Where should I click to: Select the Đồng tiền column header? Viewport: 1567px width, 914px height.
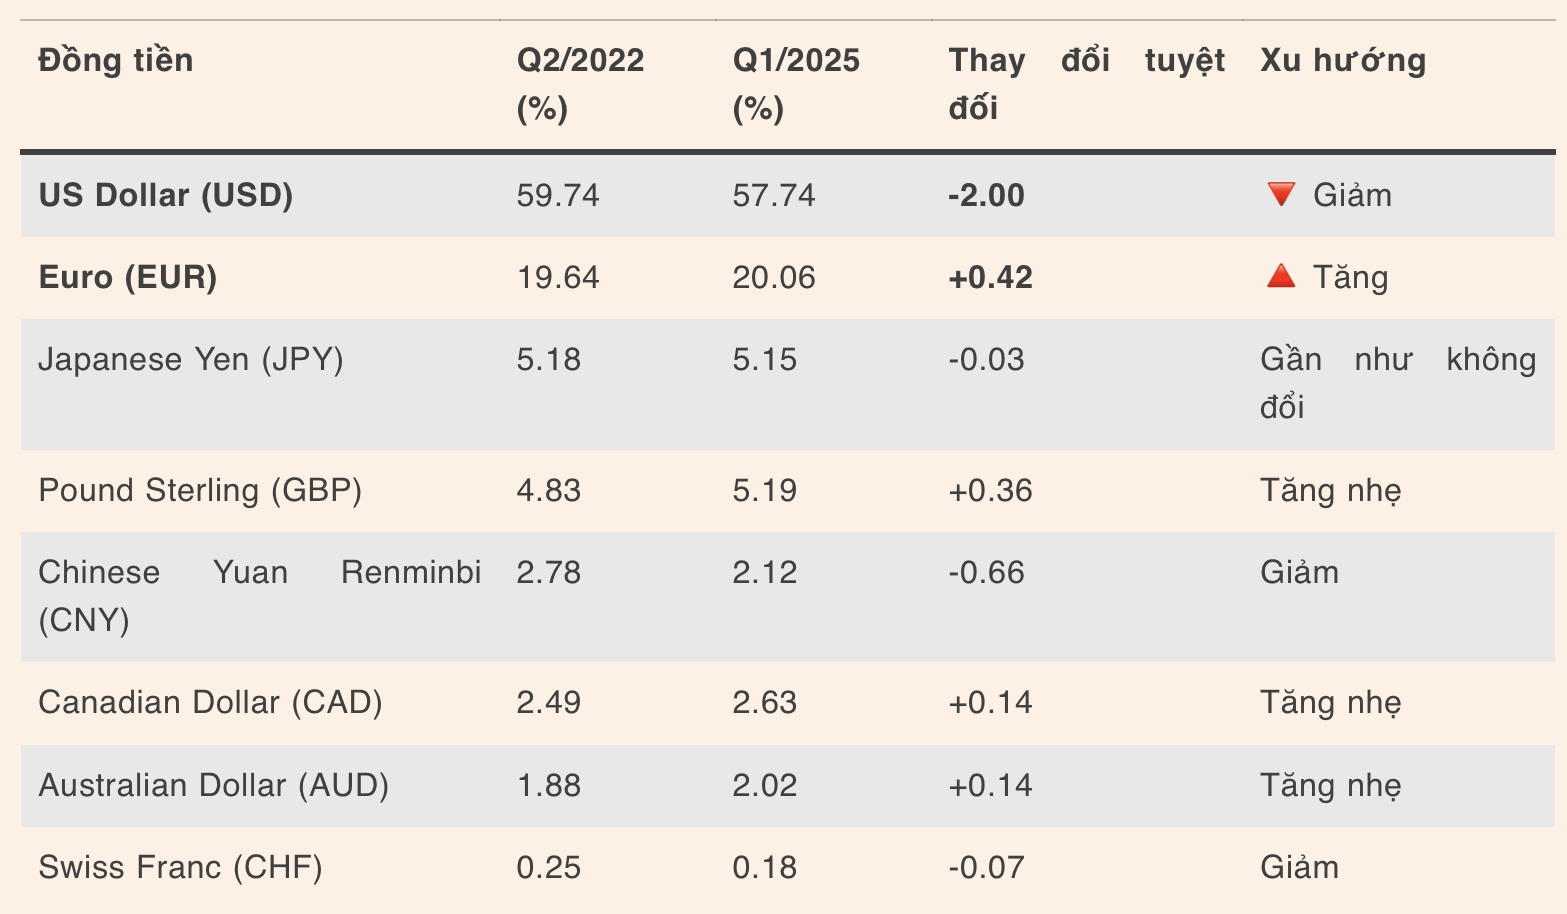pos(116,61)
